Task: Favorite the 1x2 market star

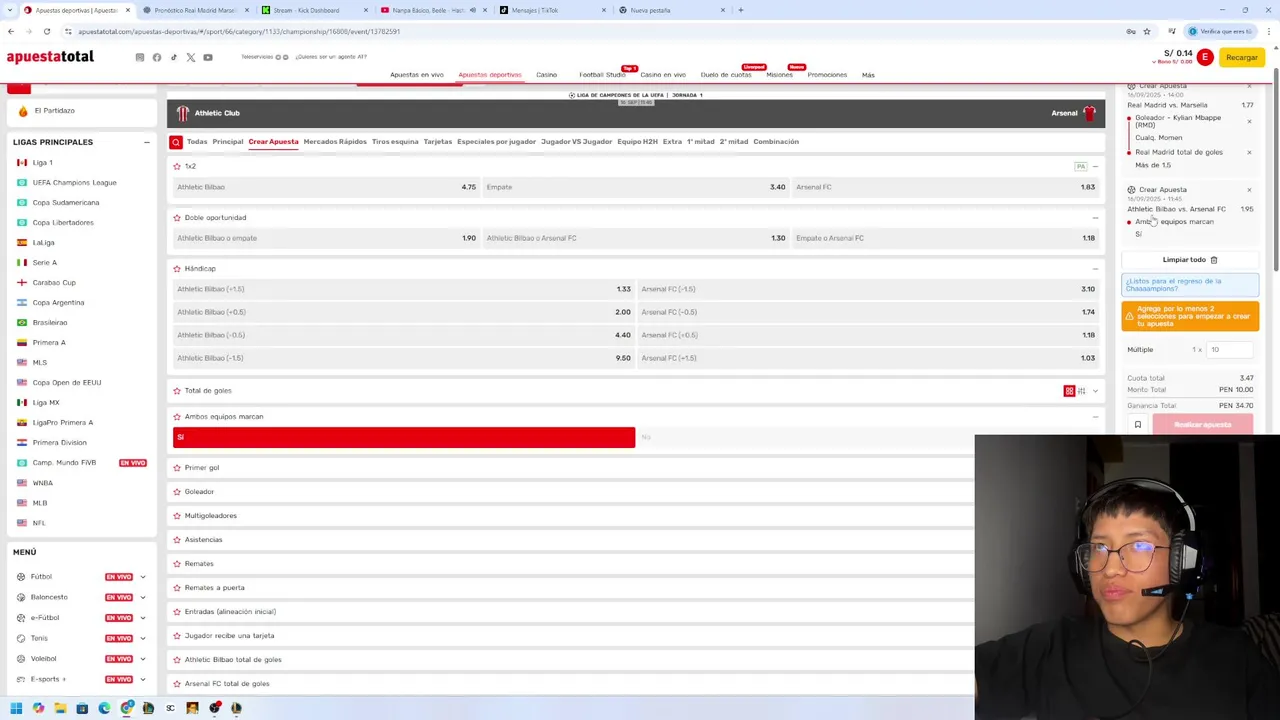Action: coord(177,166)
